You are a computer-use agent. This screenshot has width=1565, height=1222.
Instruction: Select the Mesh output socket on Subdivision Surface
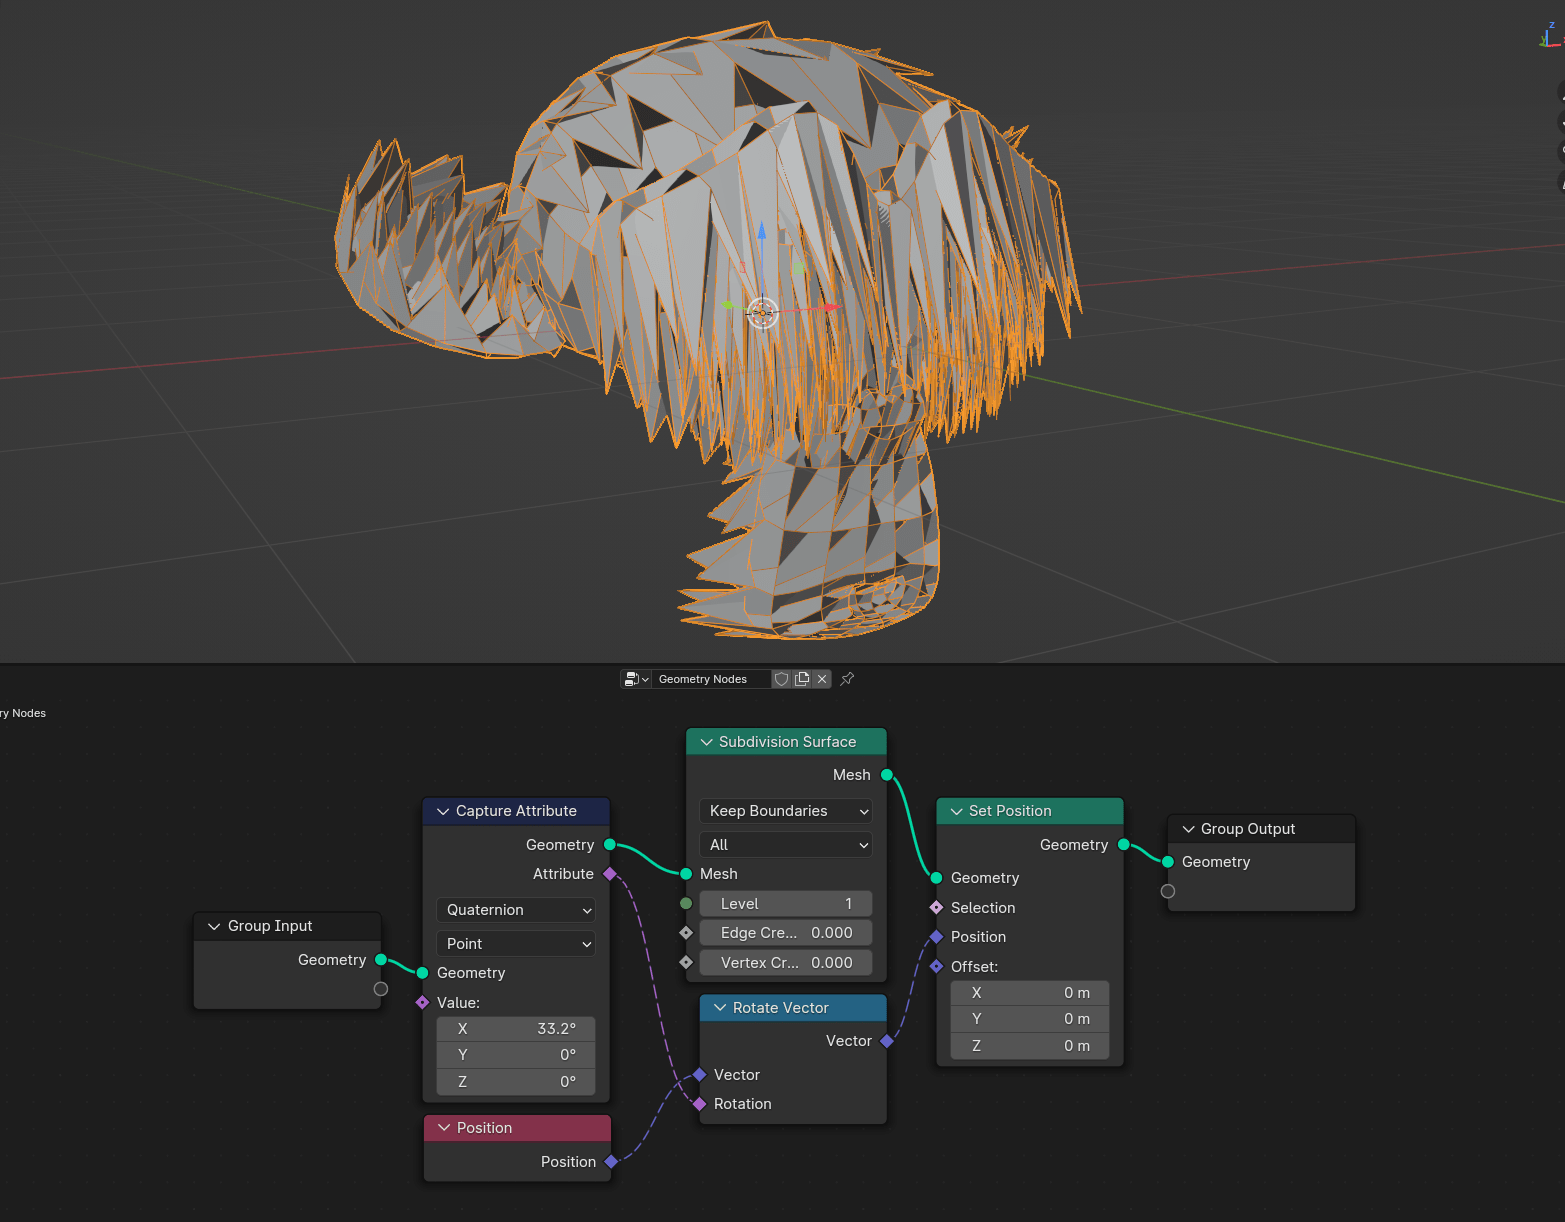tap(885, 774)
